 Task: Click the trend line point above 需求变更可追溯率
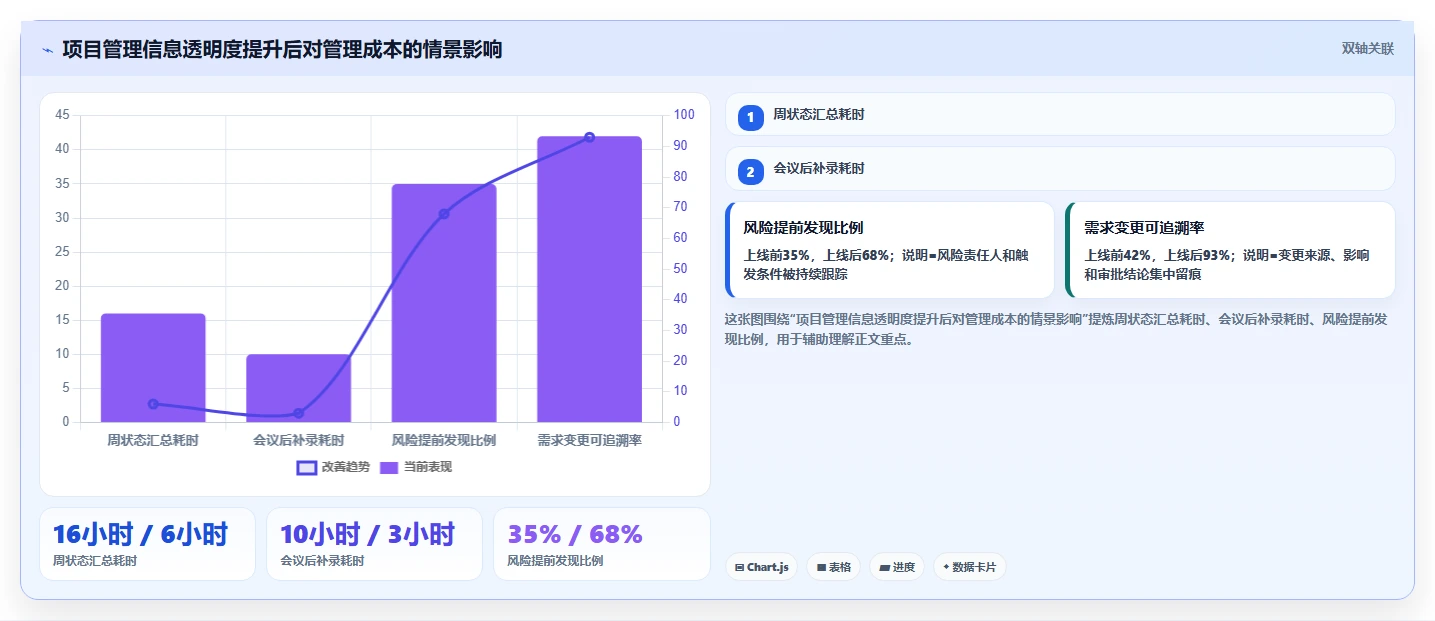pos(589,137)
